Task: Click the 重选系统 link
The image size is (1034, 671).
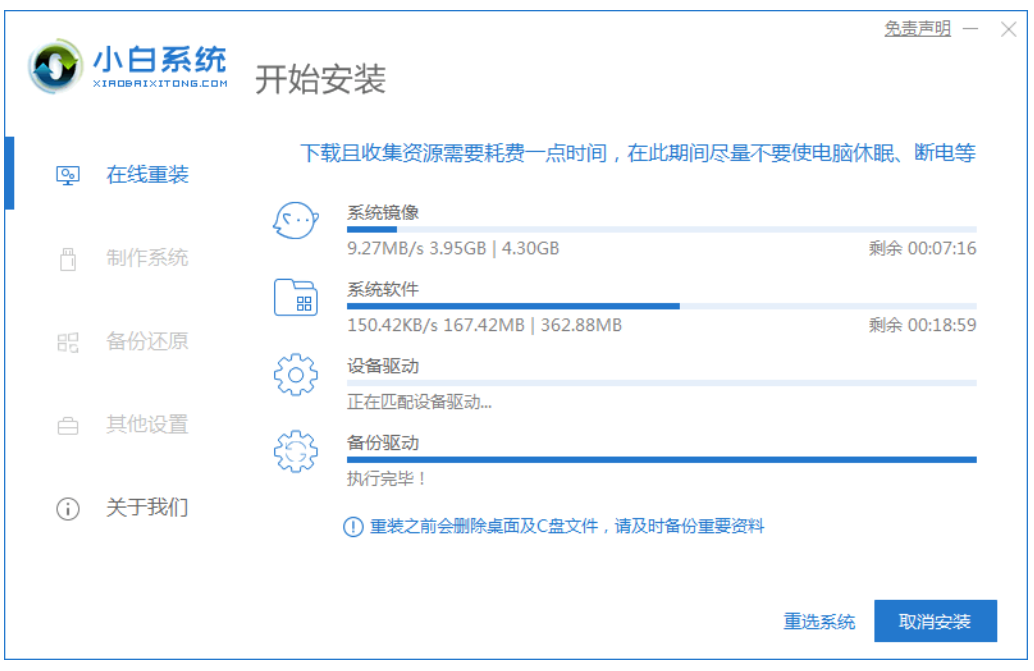Action: point(819,622)
